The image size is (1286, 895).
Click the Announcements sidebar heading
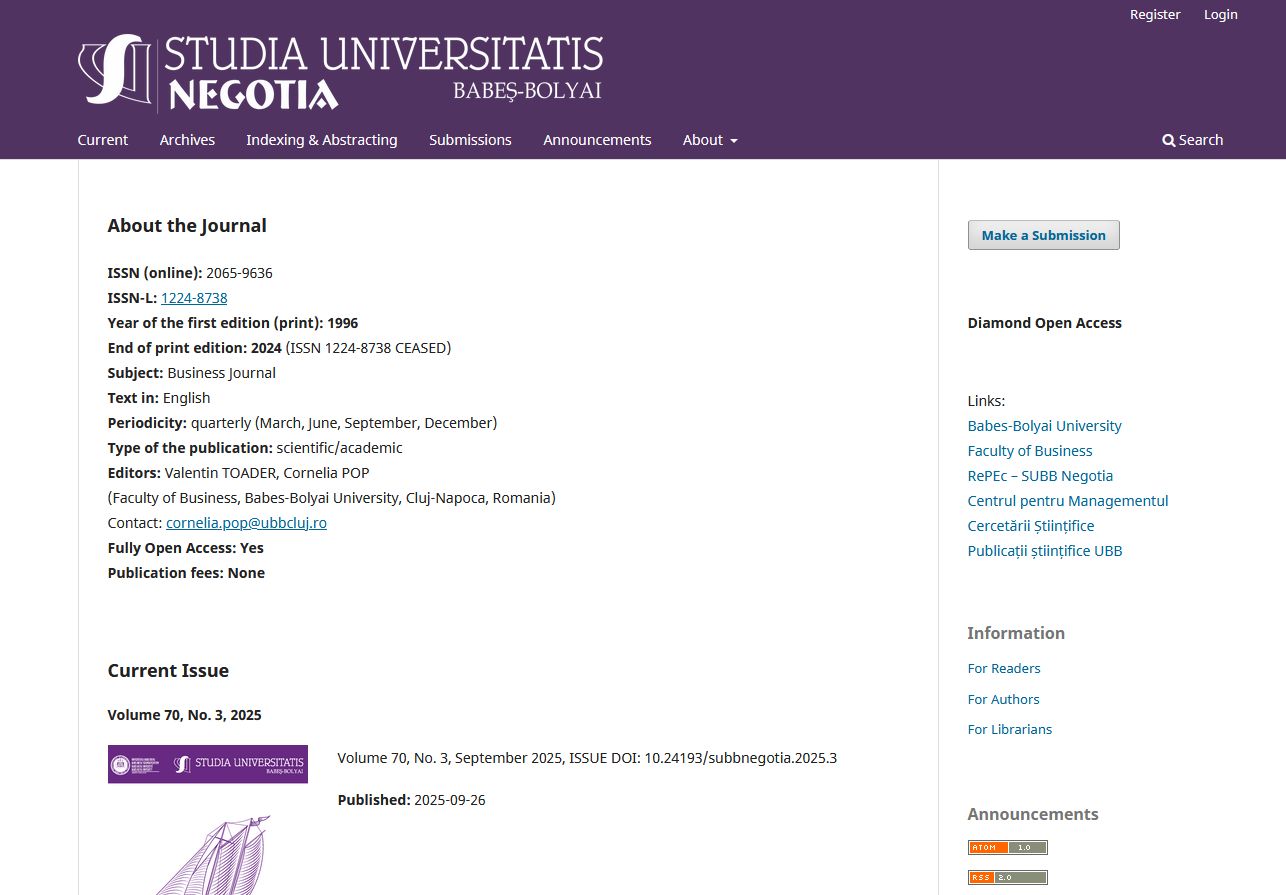tap(1033, 814)
